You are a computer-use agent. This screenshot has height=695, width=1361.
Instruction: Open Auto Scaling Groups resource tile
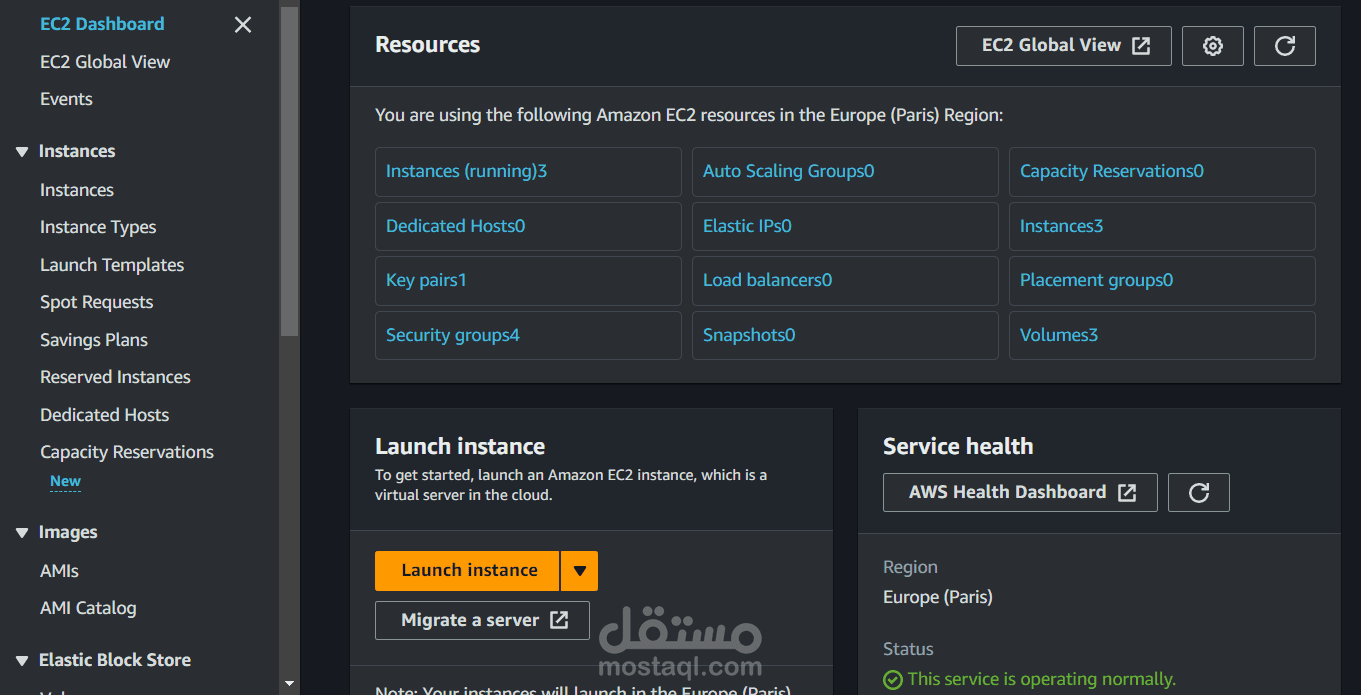(845, 172)
